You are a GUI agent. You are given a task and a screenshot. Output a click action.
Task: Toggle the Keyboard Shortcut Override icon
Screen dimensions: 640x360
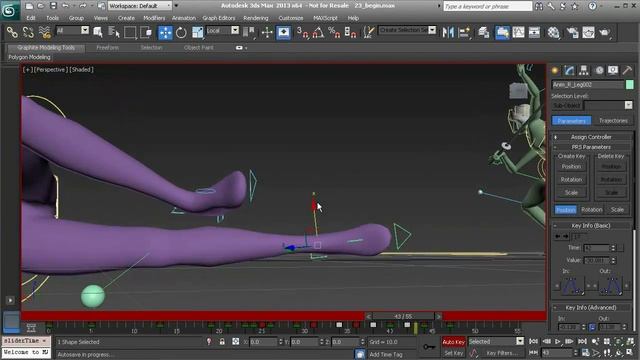click(283, 32)
